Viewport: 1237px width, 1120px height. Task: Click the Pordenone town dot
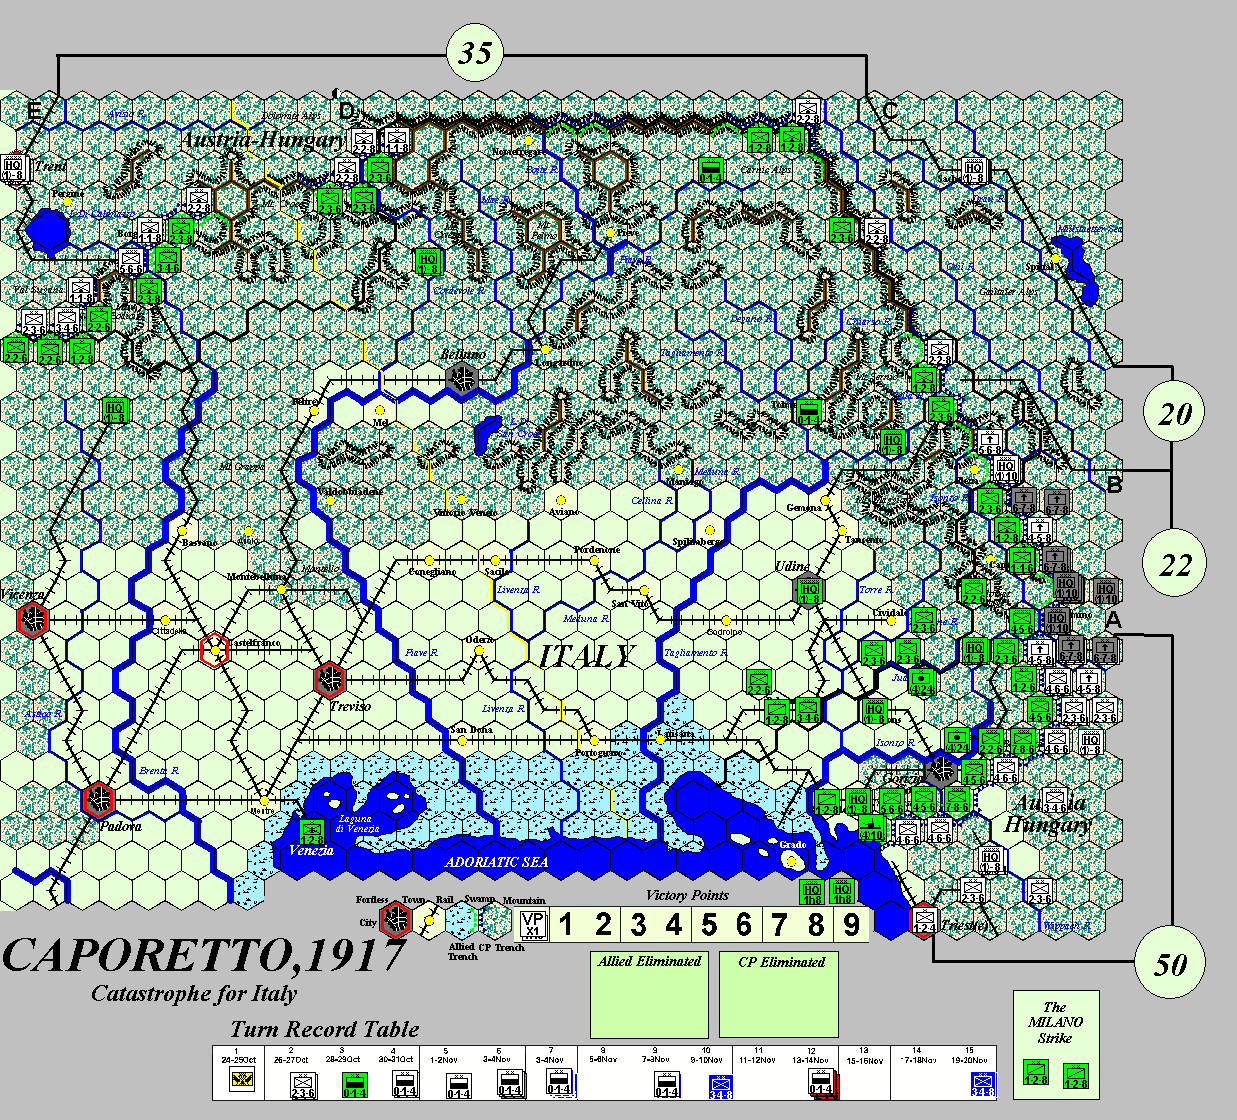pyautogui.click(x=594, y=560)
